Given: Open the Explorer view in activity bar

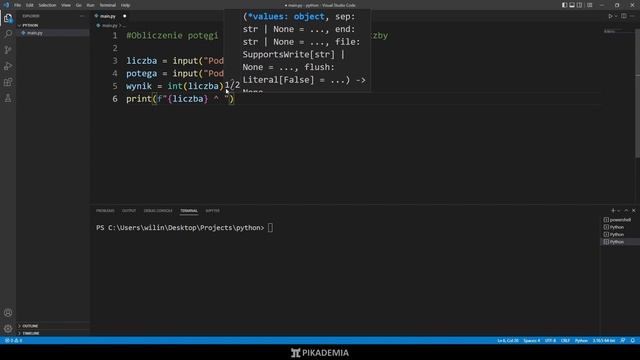Looking at the screenshot, I should tap(8, 18).
